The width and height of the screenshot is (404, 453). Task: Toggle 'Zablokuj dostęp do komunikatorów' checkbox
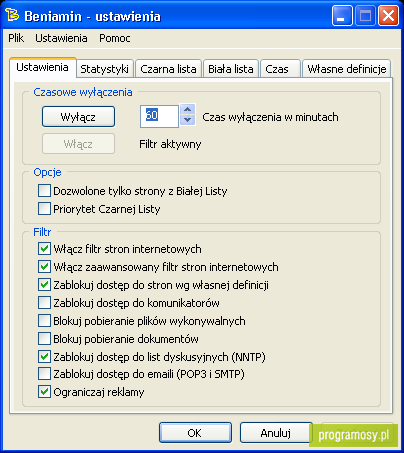click(x=44, y=303)
